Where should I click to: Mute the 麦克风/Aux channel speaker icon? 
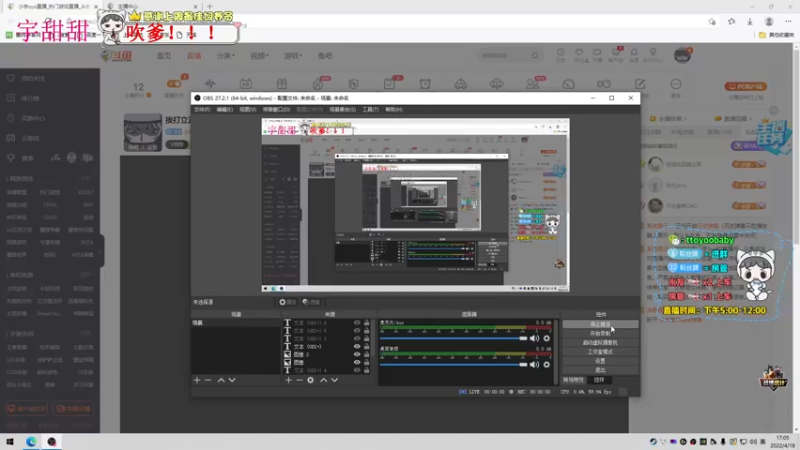pyautogui.click(x=534, y=338)
